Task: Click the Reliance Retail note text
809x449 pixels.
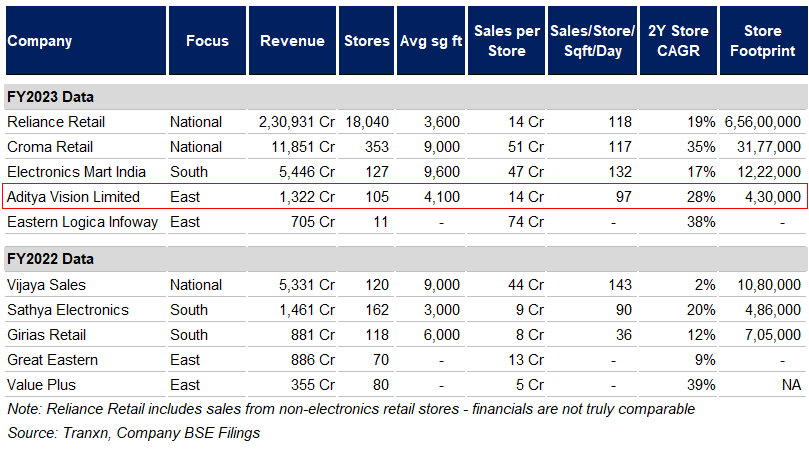Action: pos(351,409)
